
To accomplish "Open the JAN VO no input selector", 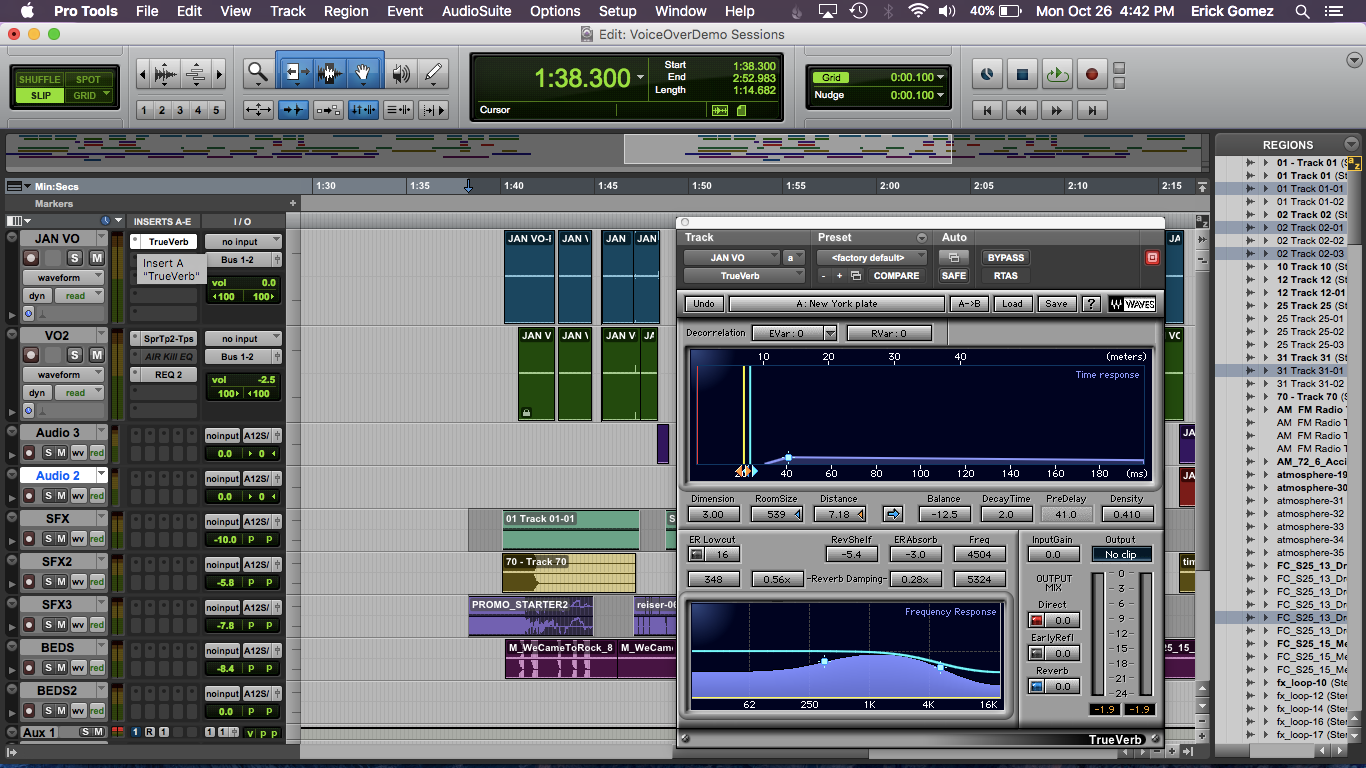I will 244,242.
